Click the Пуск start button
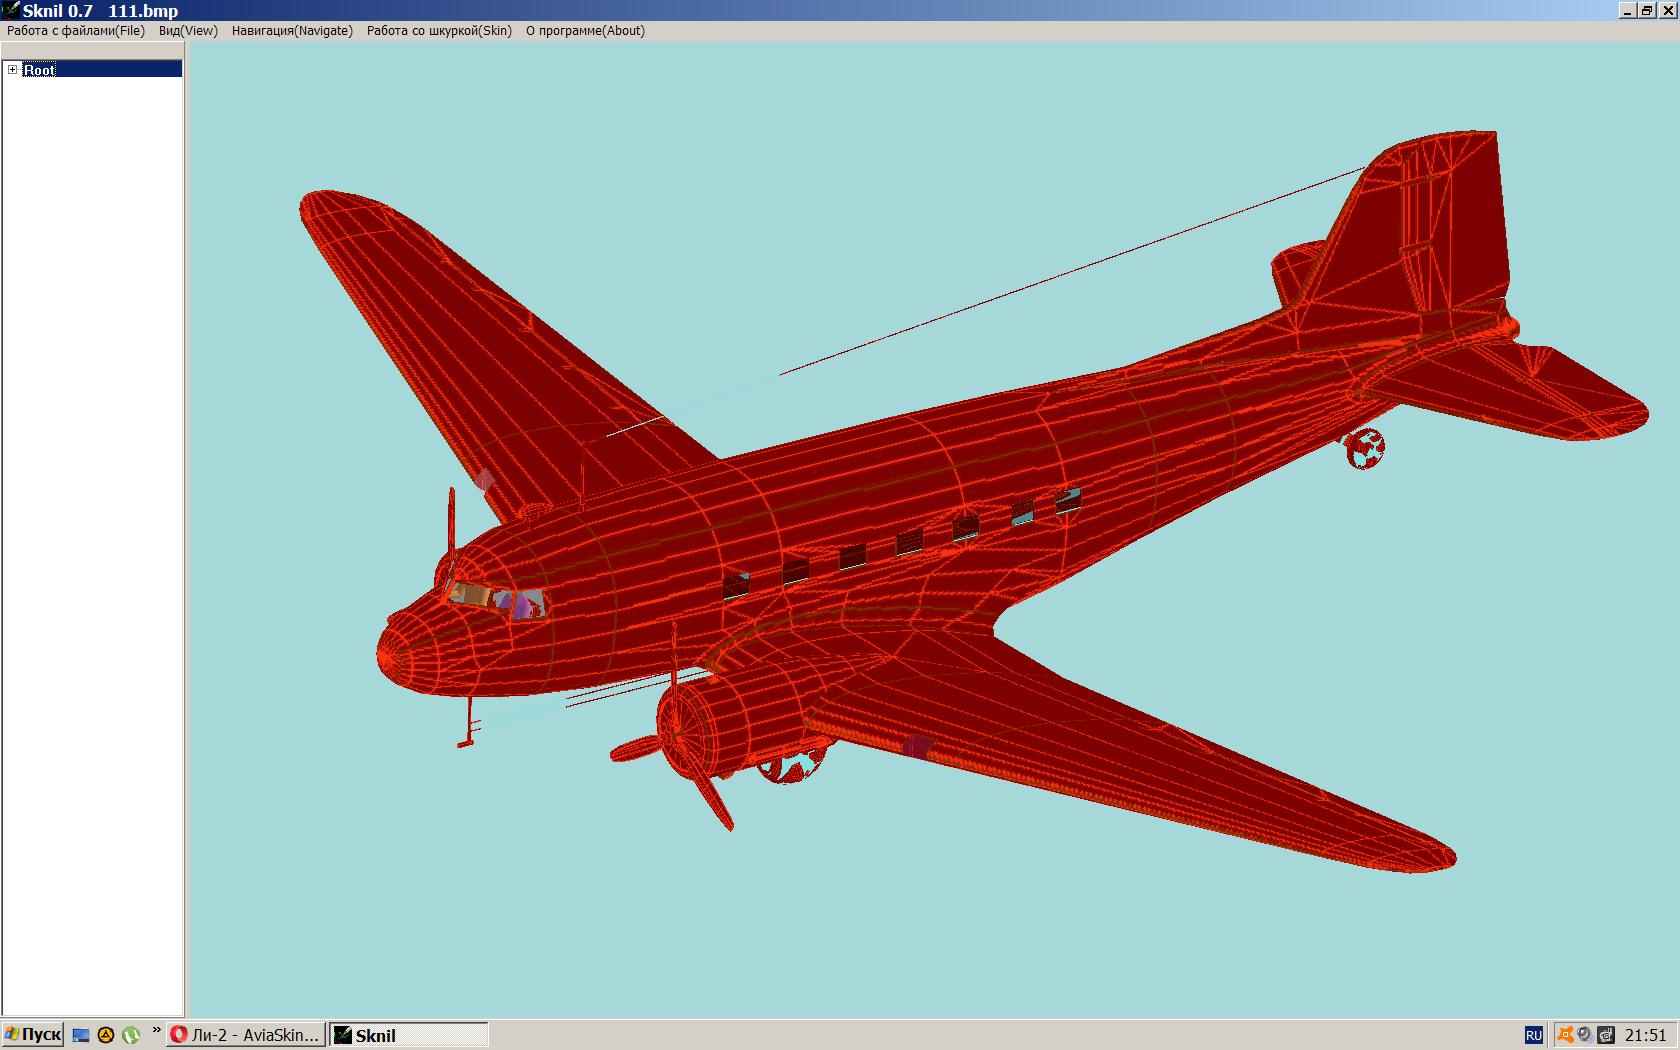The image size is (1680, 1050). pyautogui.click(x=33, y=1035)
